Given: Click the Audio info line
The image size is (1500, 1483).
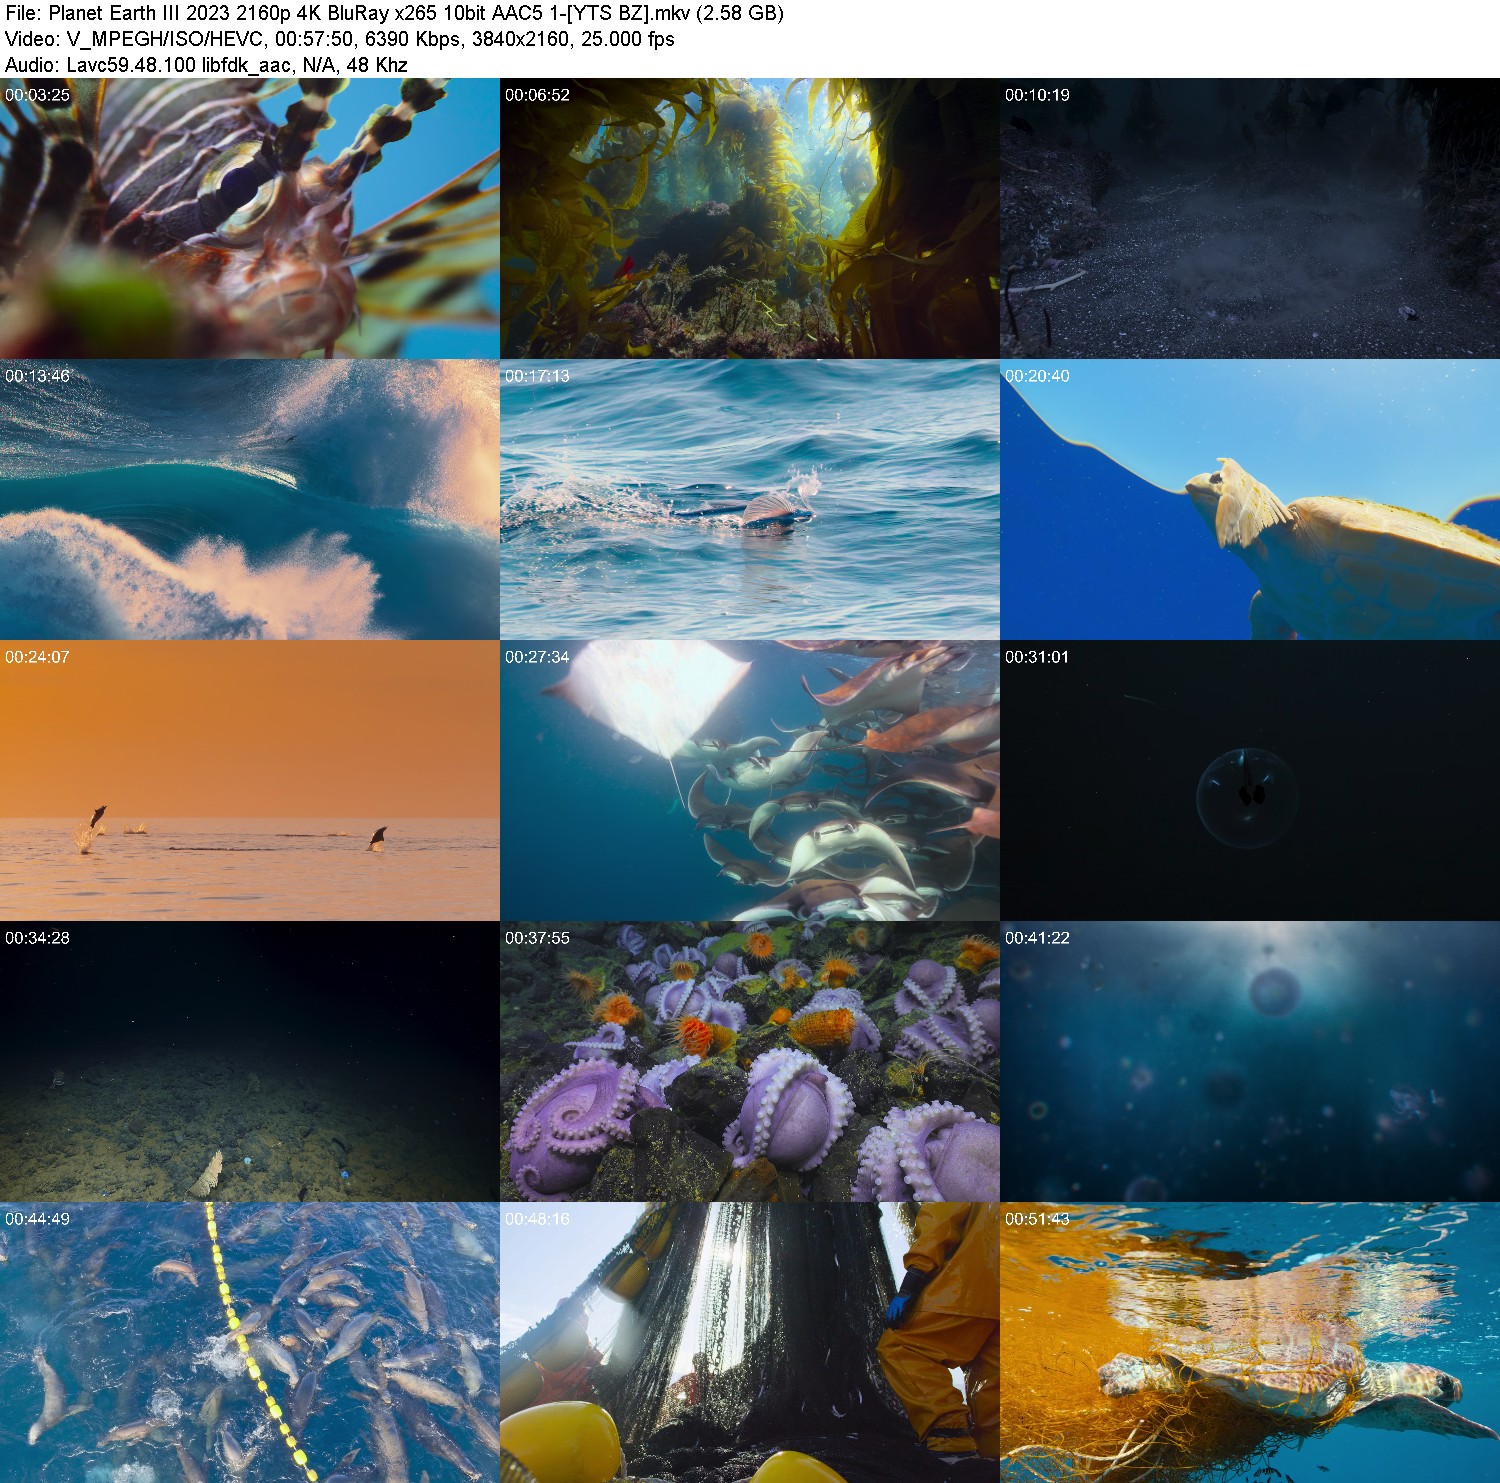Looking at the screenshot, I should 206,65.
